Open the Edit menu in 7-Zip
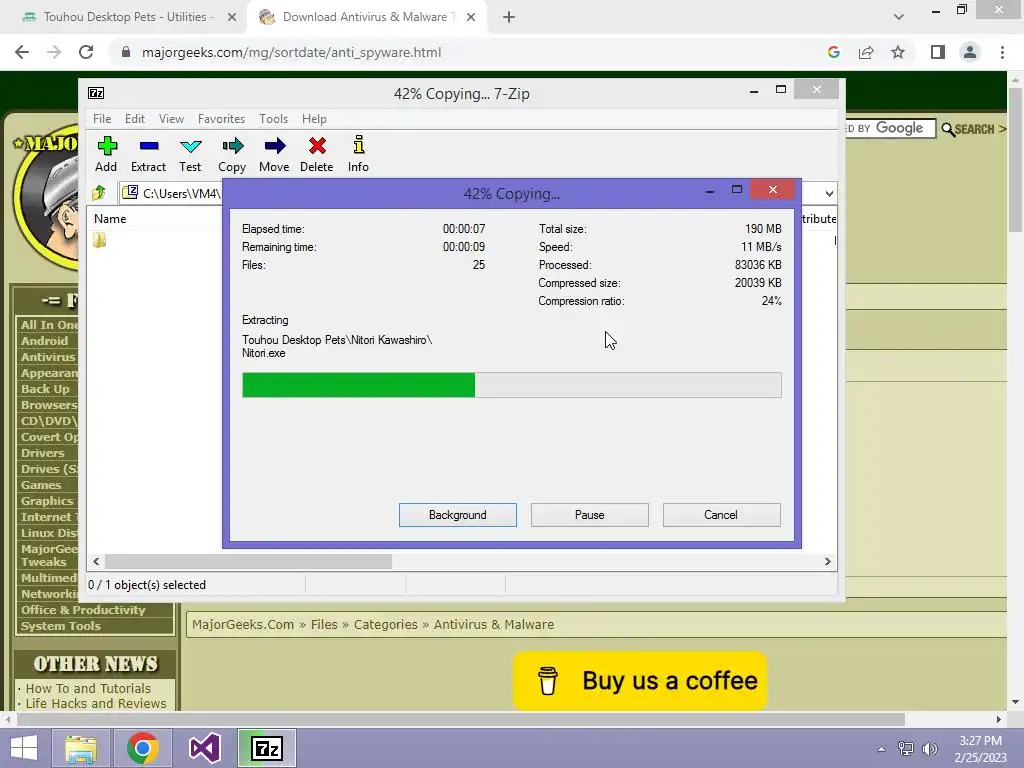Viewport: 1024px width, 768px height. 135,119
